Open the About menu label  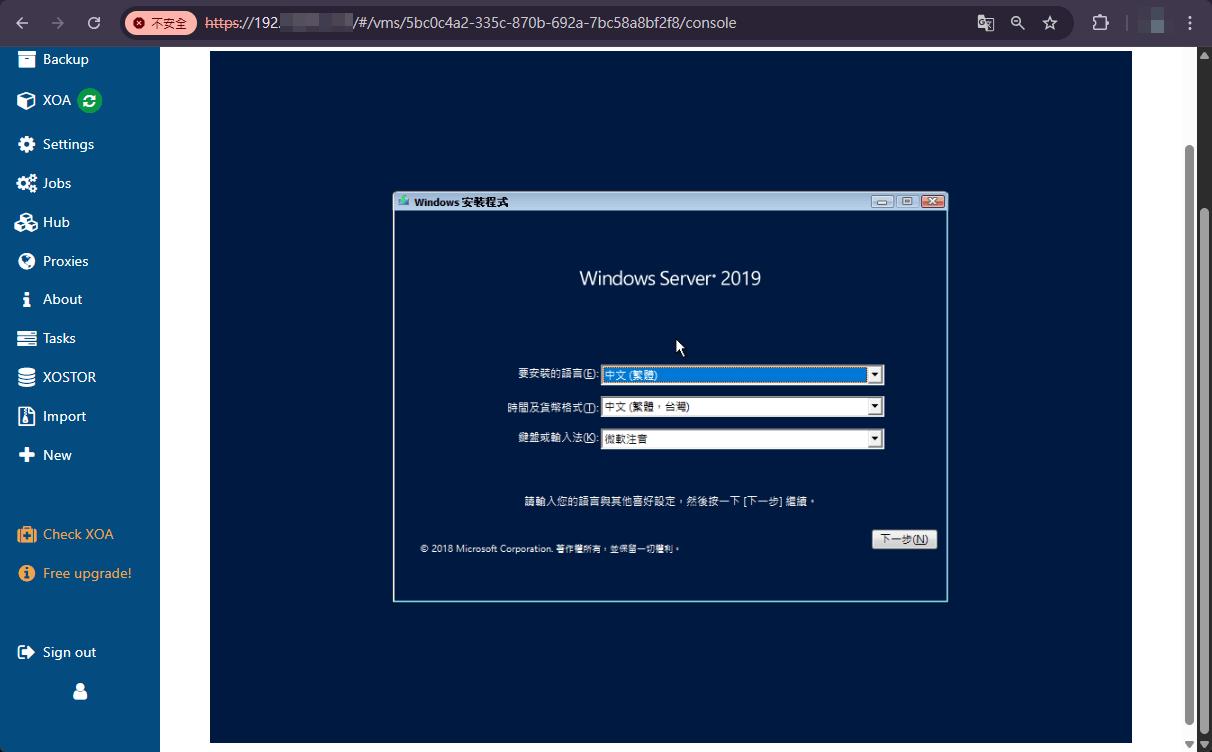click(62, 299)
